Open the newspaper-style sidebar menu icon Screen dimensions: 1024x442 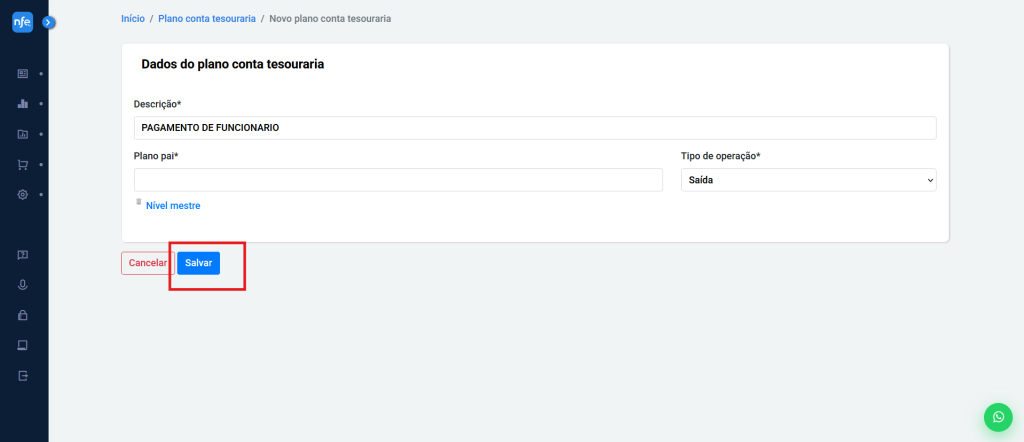click(x=23, y=74)
